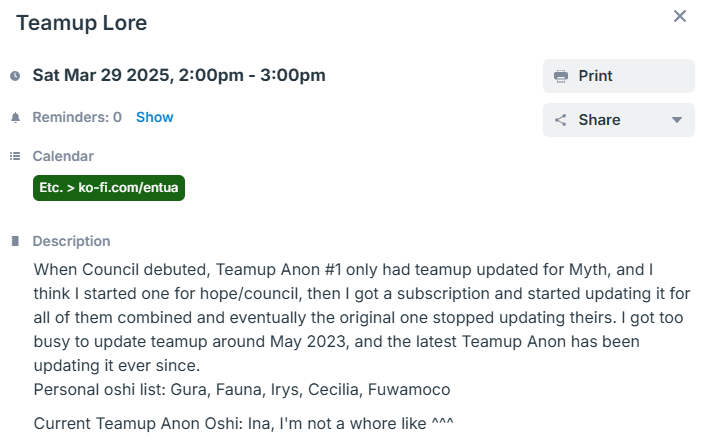Image resolution: width=704 pixels, height=445 pixels.
Task: Click the clock icon beside the event date
Action: [x=15, y=76]
